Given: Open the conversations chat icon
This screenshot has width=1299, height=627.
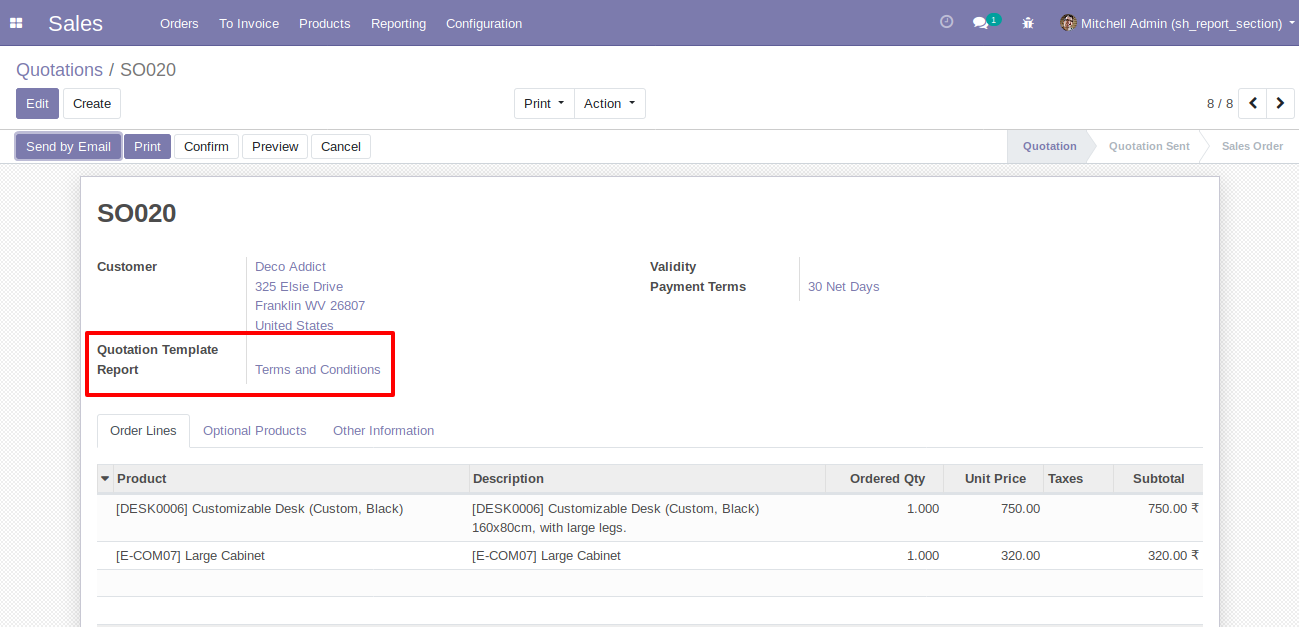Looking at the screenshot, I should pos(981,23).
